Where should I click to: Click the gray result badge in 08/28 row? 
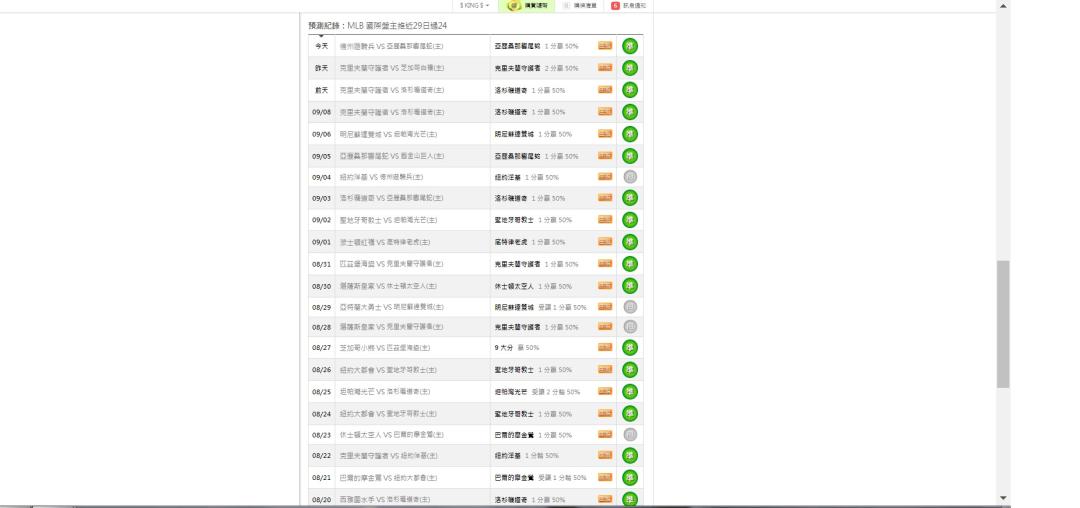[x=630, y=327]
